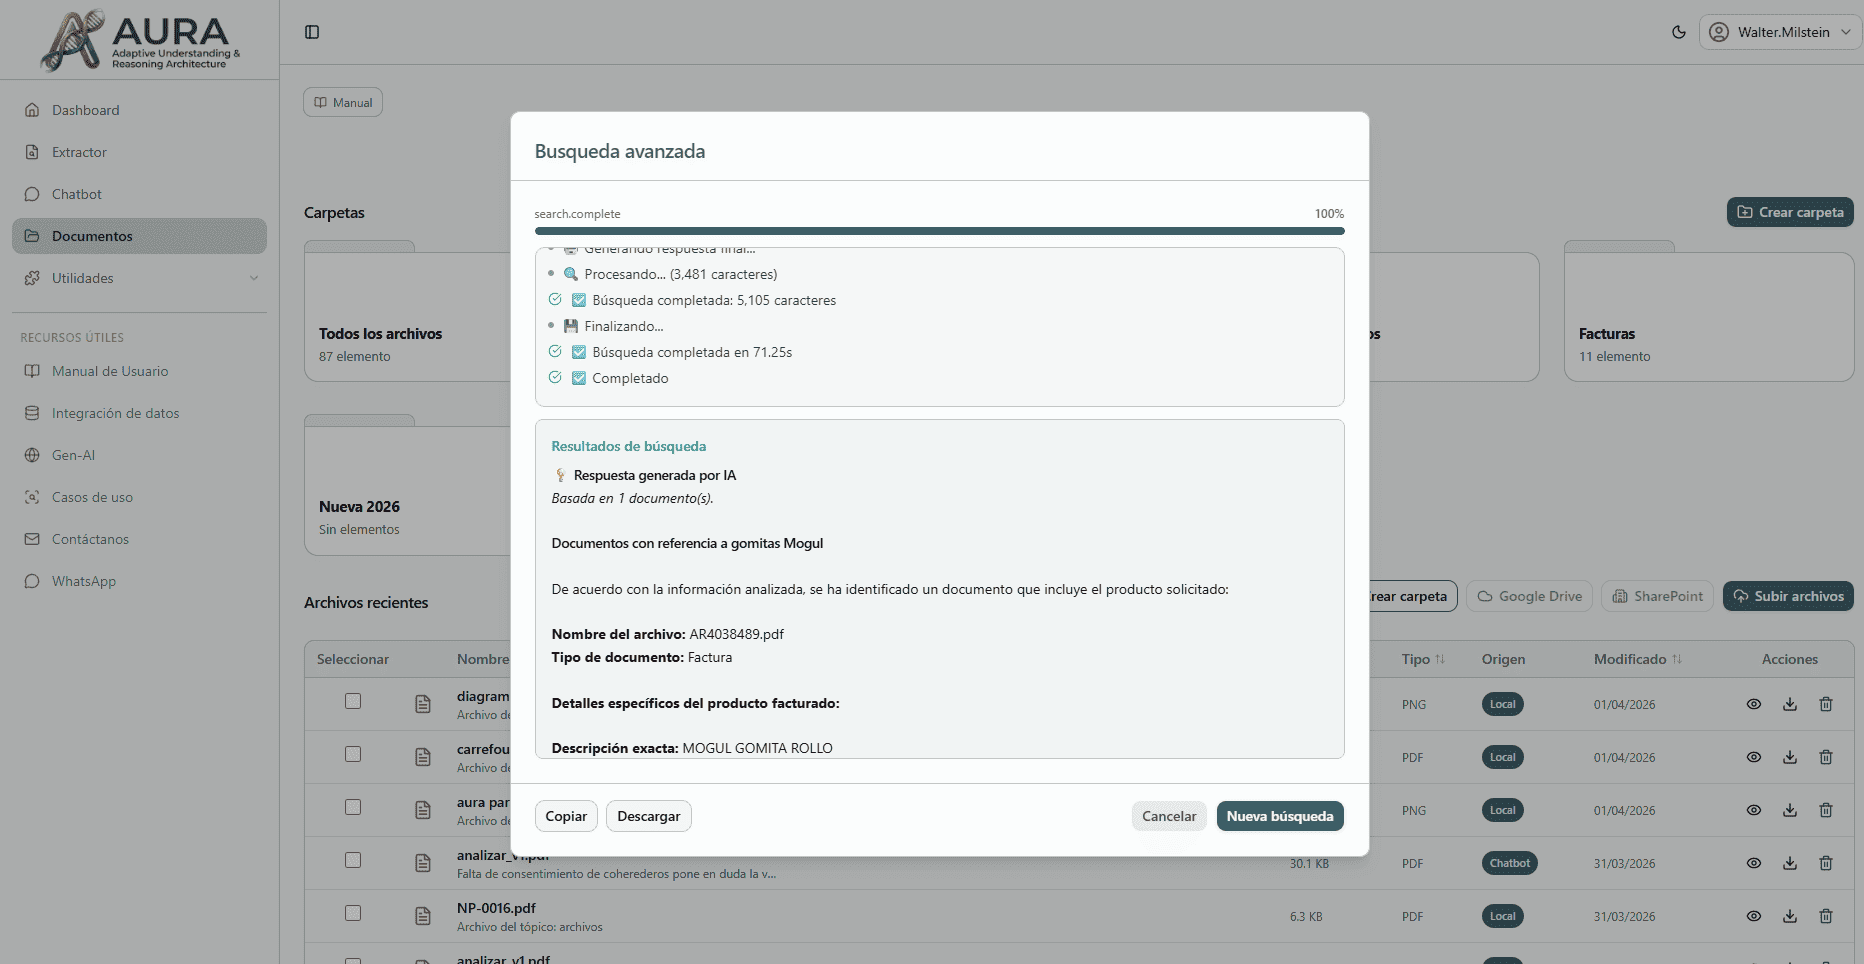
Task: Copy results with the Copiar button
Action: coord(565,816)
